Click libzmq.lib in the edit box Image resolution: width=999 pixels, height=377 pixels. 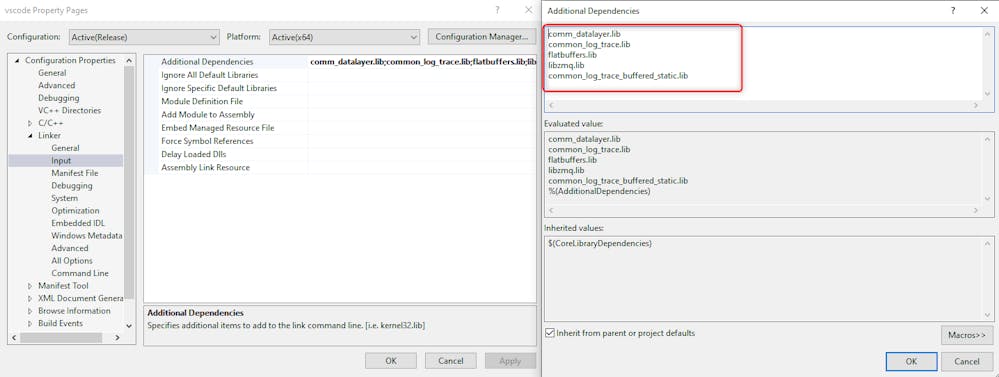(x=566, y=65)
